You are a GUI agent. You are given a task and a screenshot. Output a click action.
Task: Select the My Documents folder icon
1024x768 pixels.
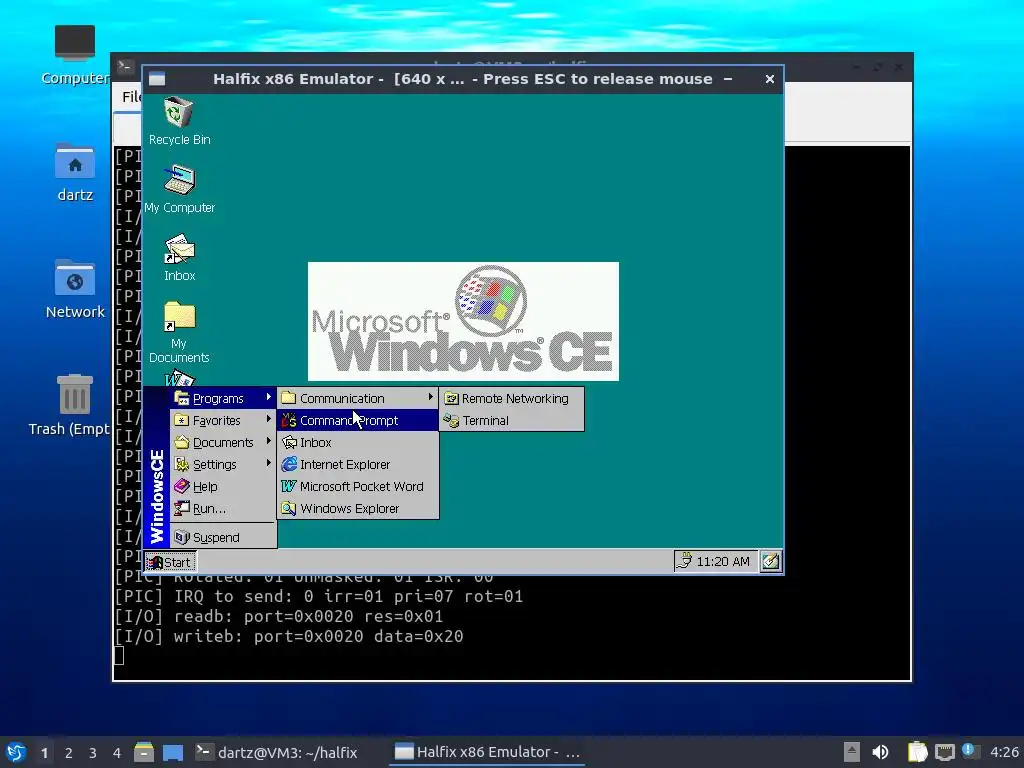click(x=179, y=332)
